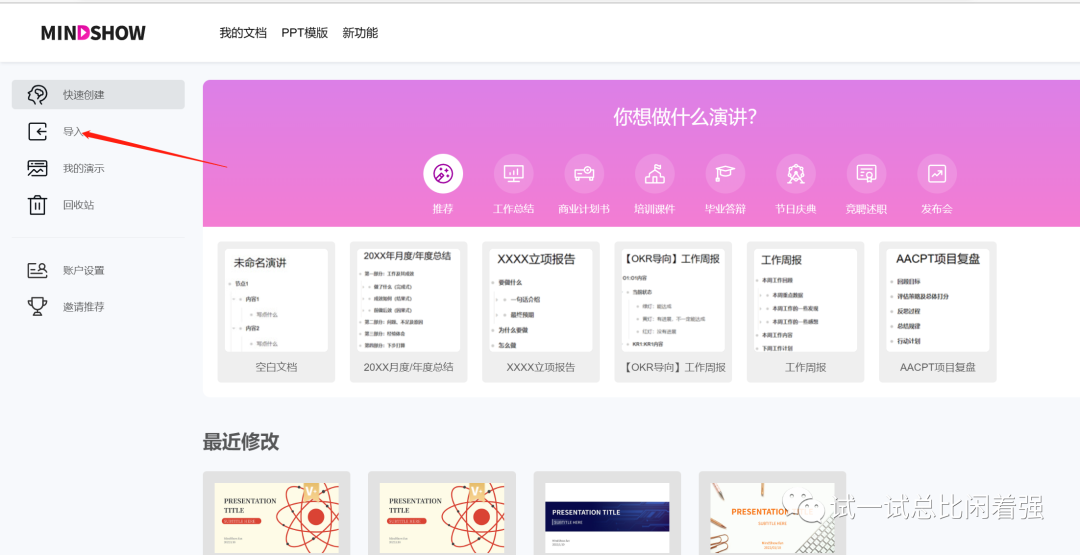This screenshot has width=1080, height=555.
Task: Click the XXXX立项报告 caption below card
Action: [x=541, y=368]
